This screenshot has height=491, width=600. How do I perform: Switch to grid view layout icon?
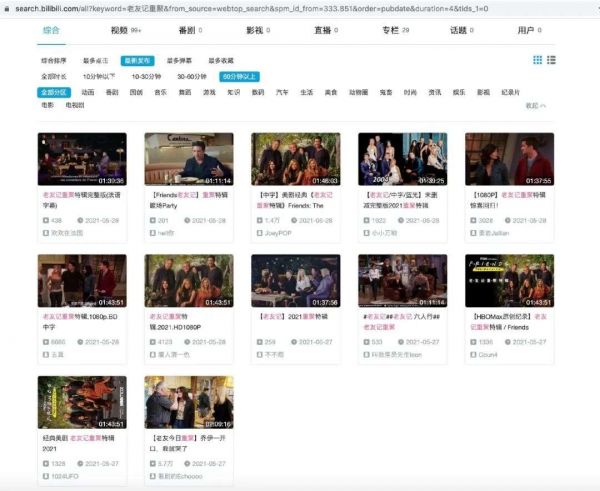(537, 60)
